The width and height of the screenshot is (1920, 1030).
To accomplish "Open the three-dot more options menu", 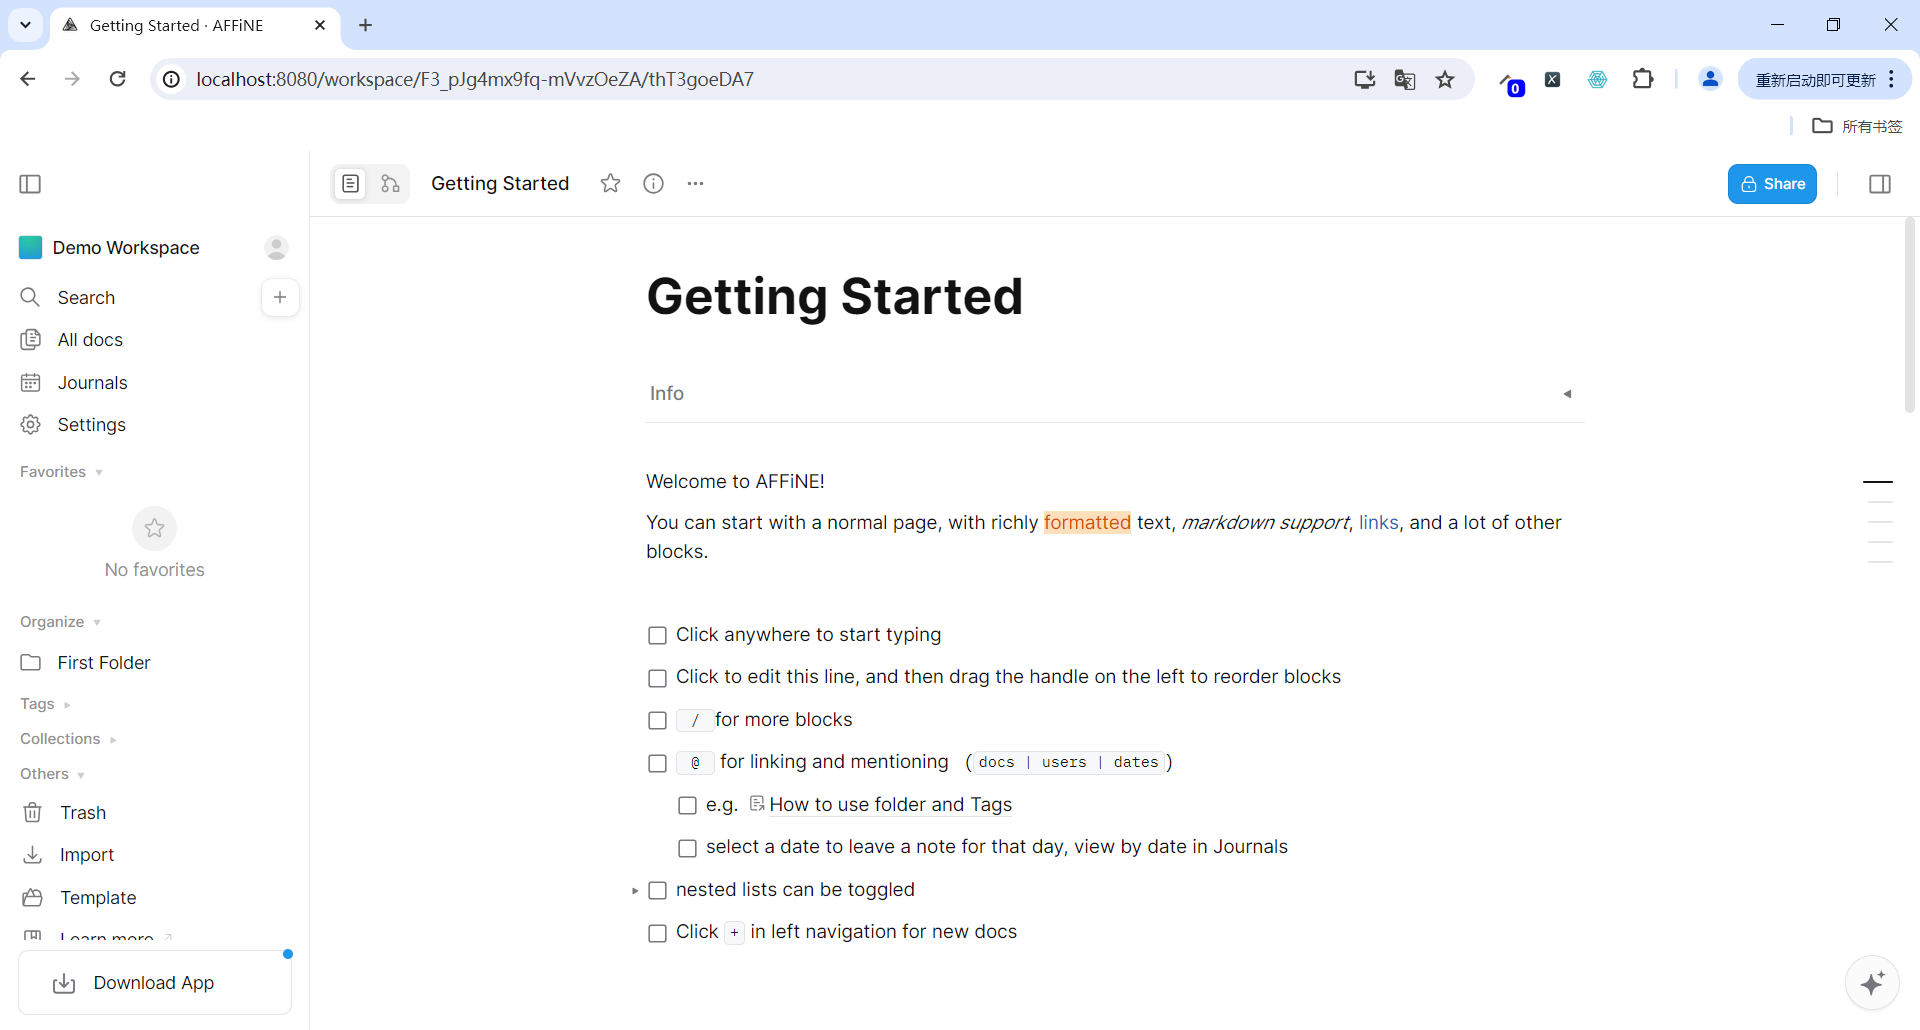I will click(x=695, y=184).
